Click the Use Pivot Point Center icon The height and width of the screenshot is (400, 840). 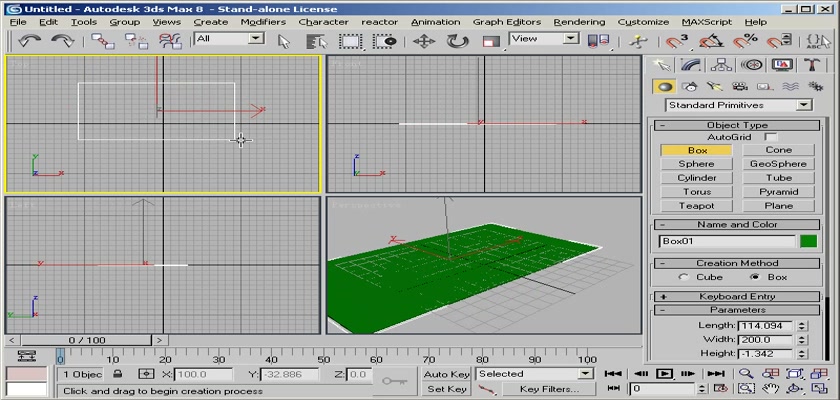(x=598, y=41)
